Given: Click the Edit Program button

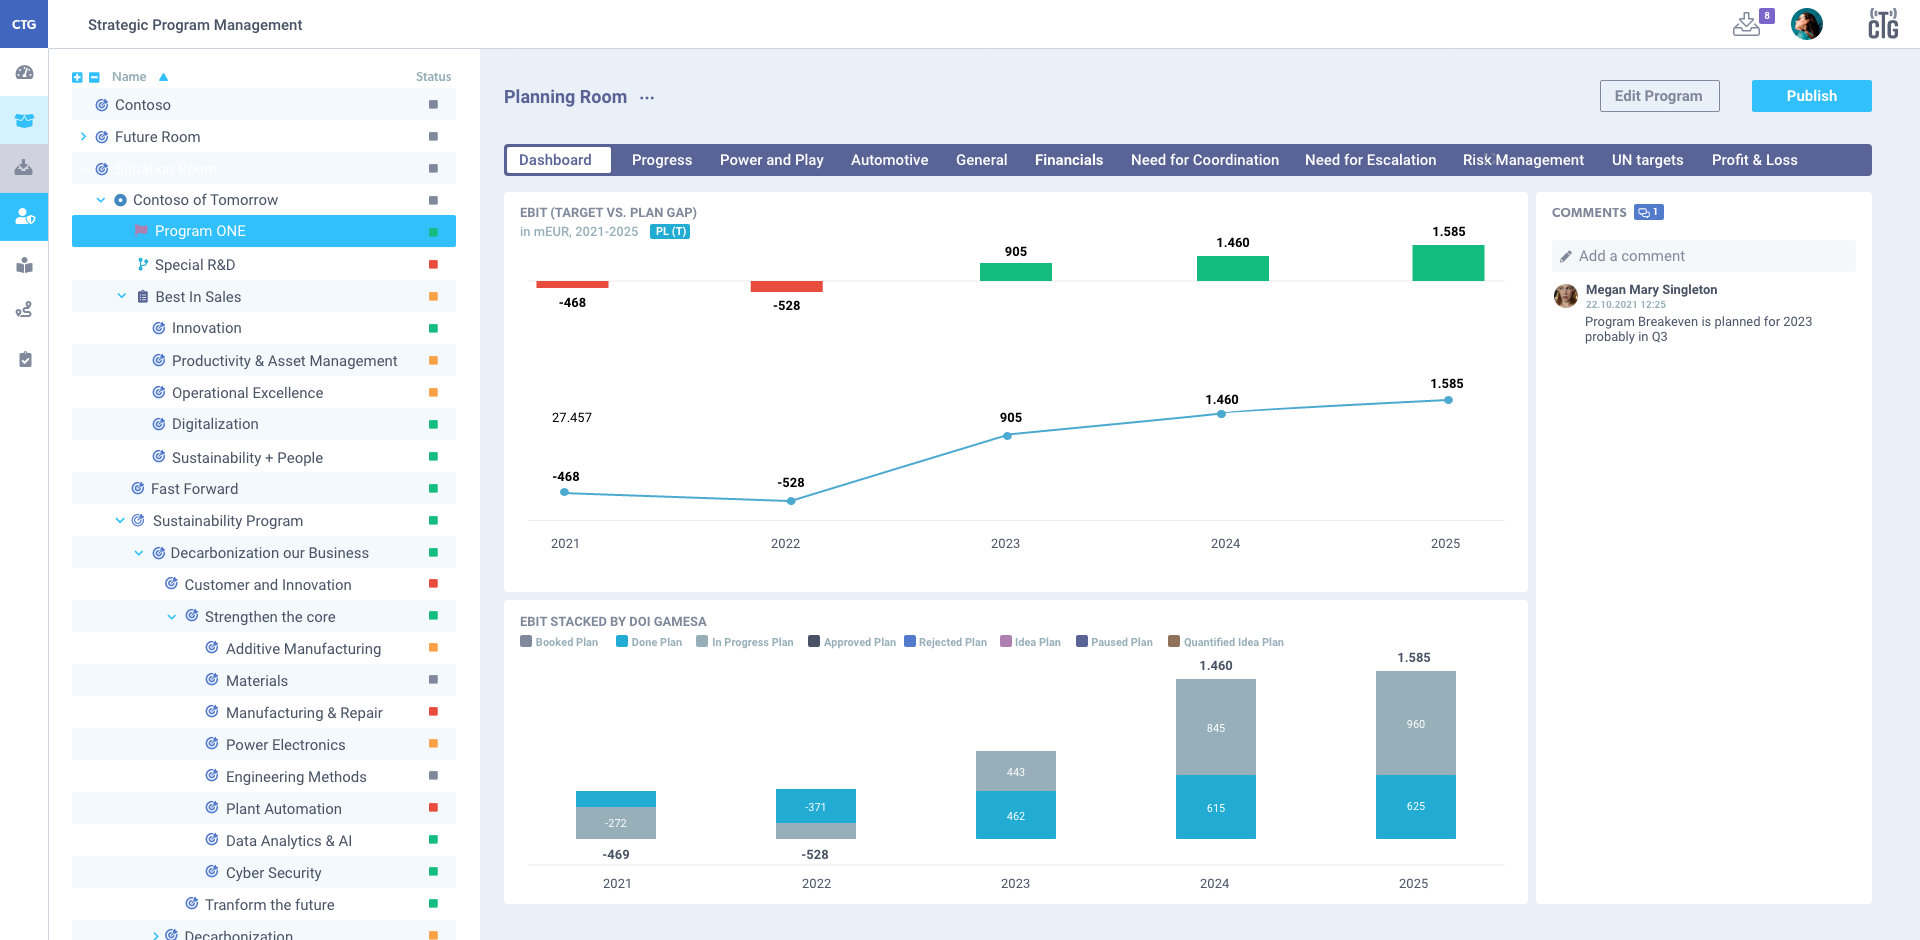Looking at the screenshot, I should (x=1659, y=96).
